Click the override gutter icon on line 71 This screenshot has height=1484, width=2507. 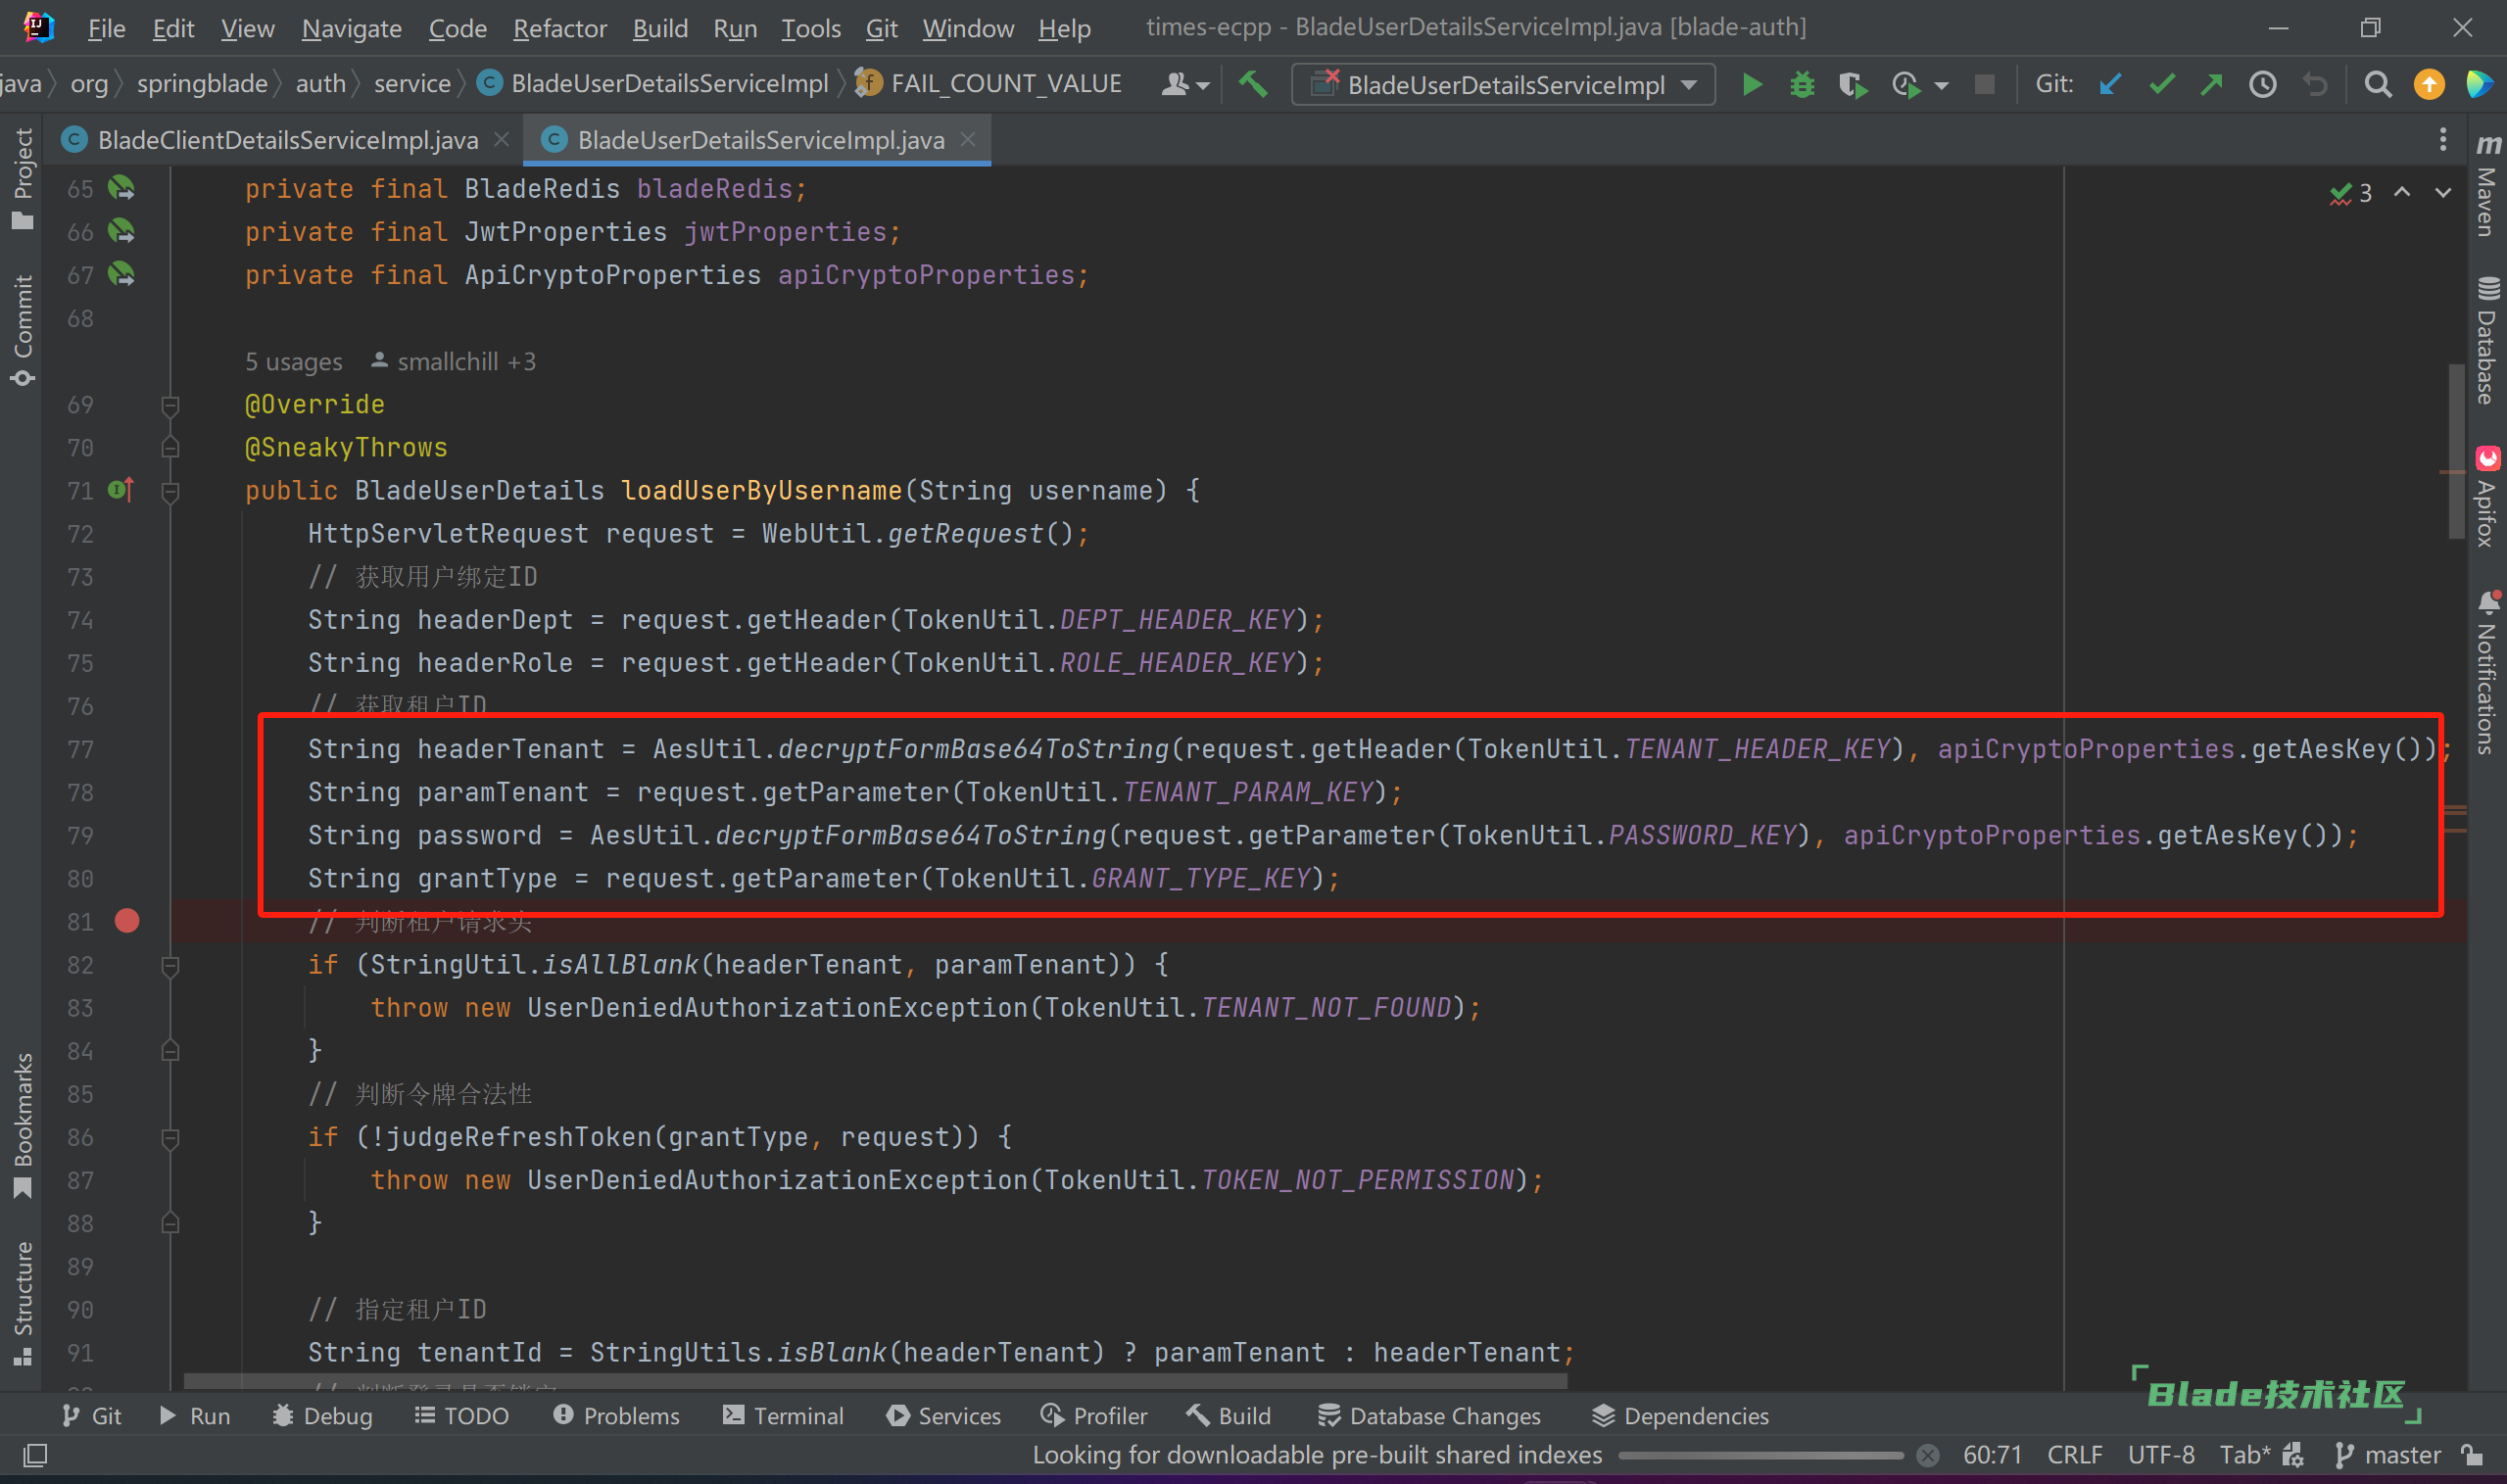[x=121, y=490]
